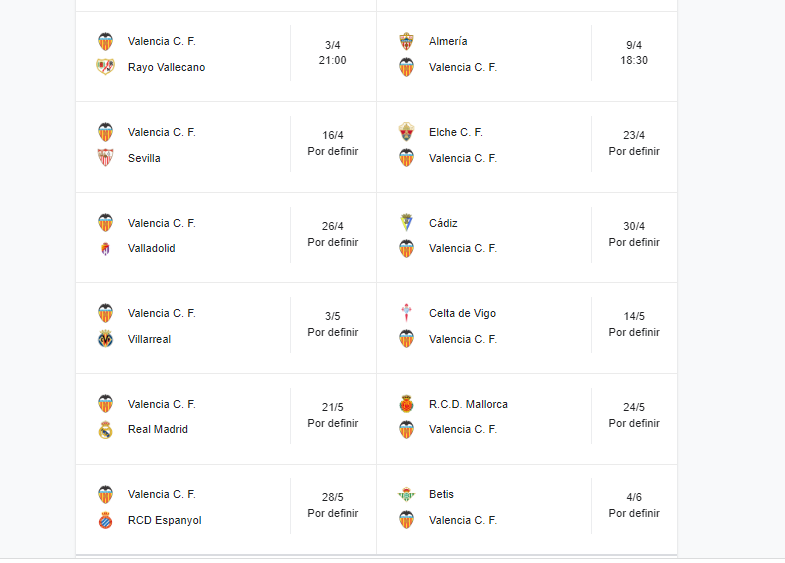The width and height of the screenshot is (785, 563).
Task: Click the Elche C. F. crest icon
Action: pos(407,132)
